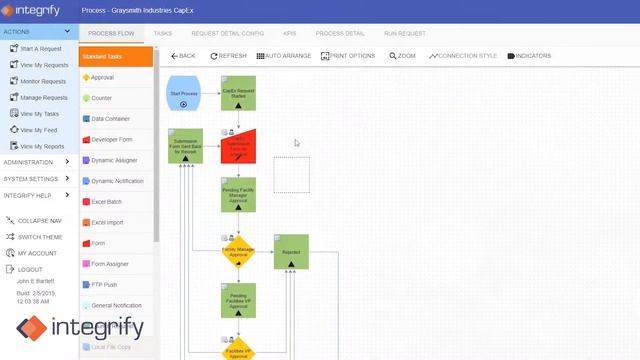Image resolution: width=640 pixels, height=360 pixels.
Task: Switch to the Process Flow tab
Action: point(111,33)
